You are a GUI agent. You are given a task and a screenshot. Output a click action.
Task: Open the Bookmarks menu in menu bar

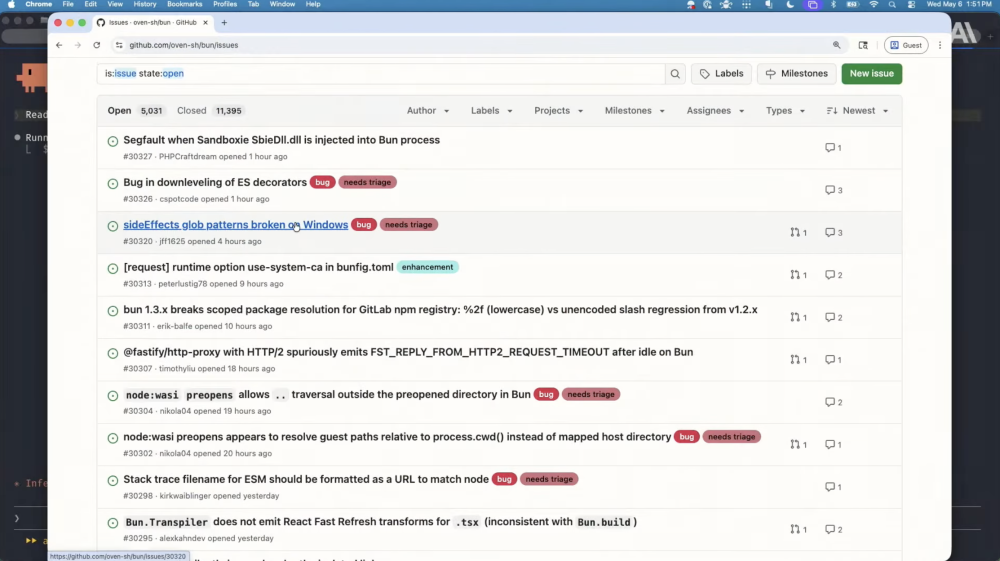(184, 4)
